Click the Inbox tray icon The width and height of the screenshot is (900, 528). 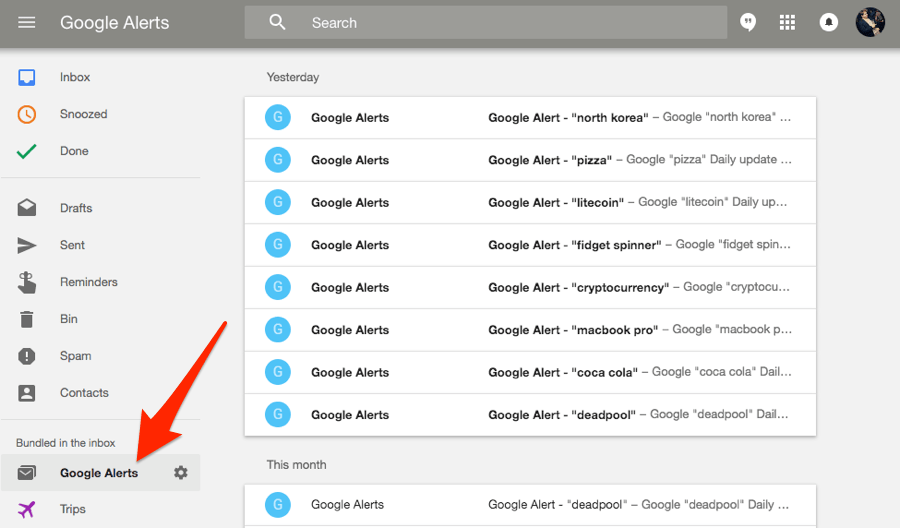26,77
